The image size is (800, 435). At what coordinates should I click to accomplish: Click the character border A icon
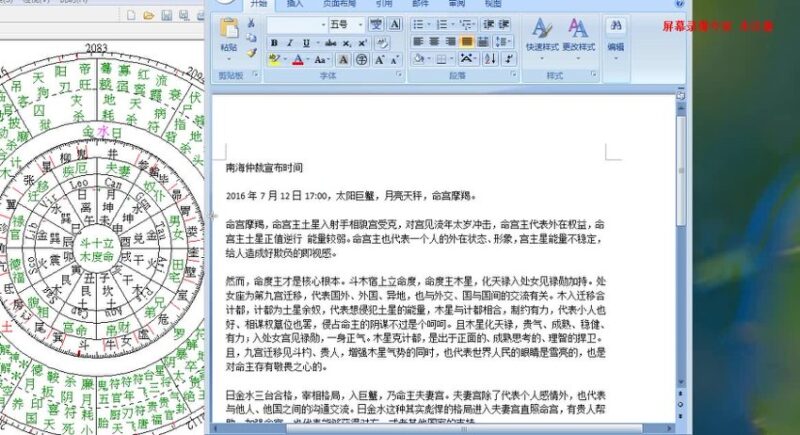point(395,24)
